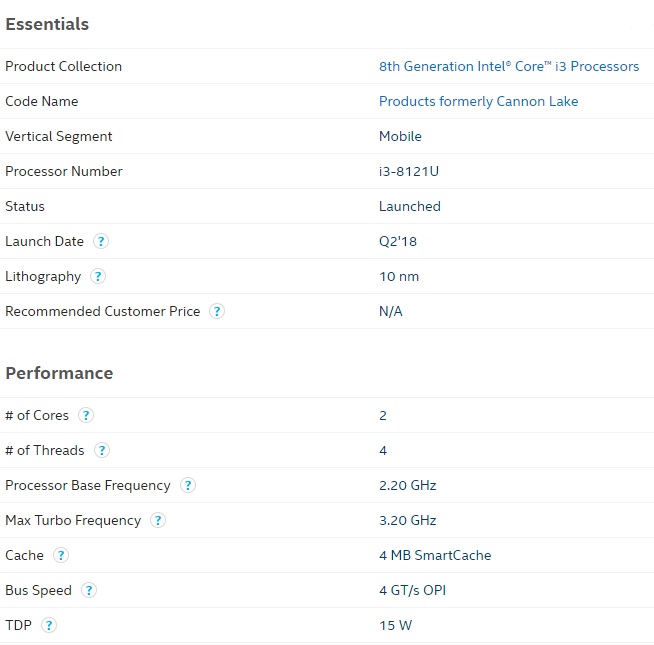Show the Cache help tooltip icon
The image size is (654, 645).
[x=61, y=556]
